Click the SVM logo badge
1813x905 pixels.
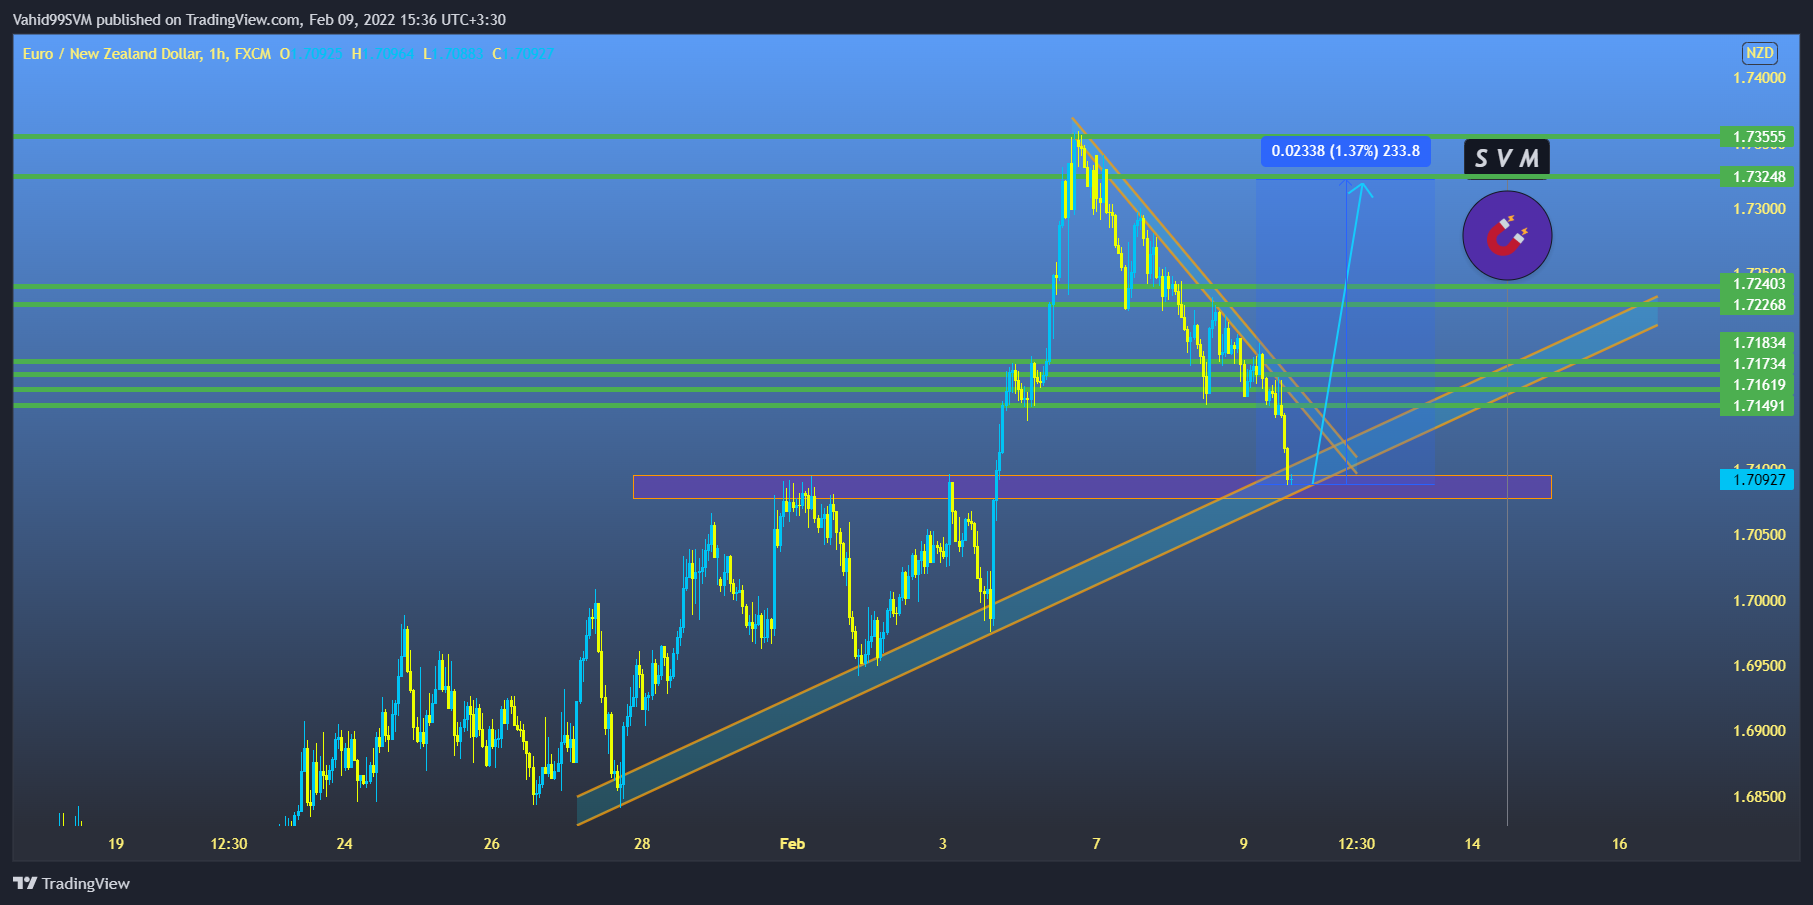1507,158
